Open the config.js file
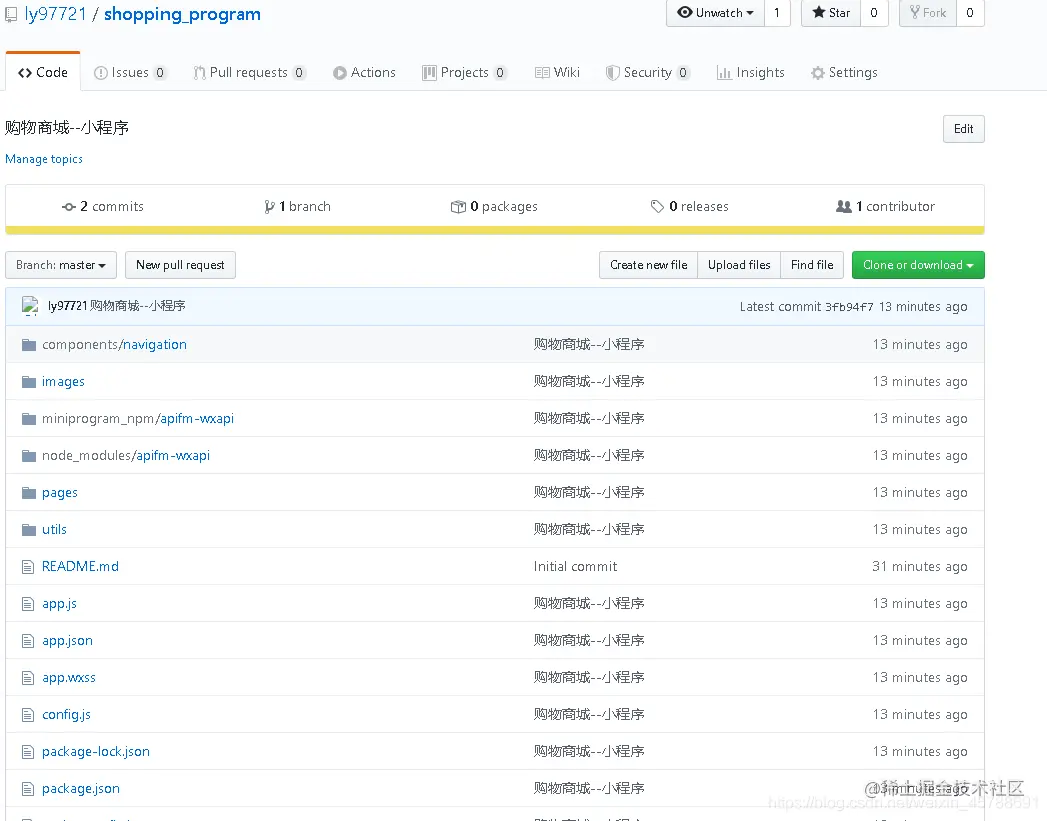 [x=66, y=714]
